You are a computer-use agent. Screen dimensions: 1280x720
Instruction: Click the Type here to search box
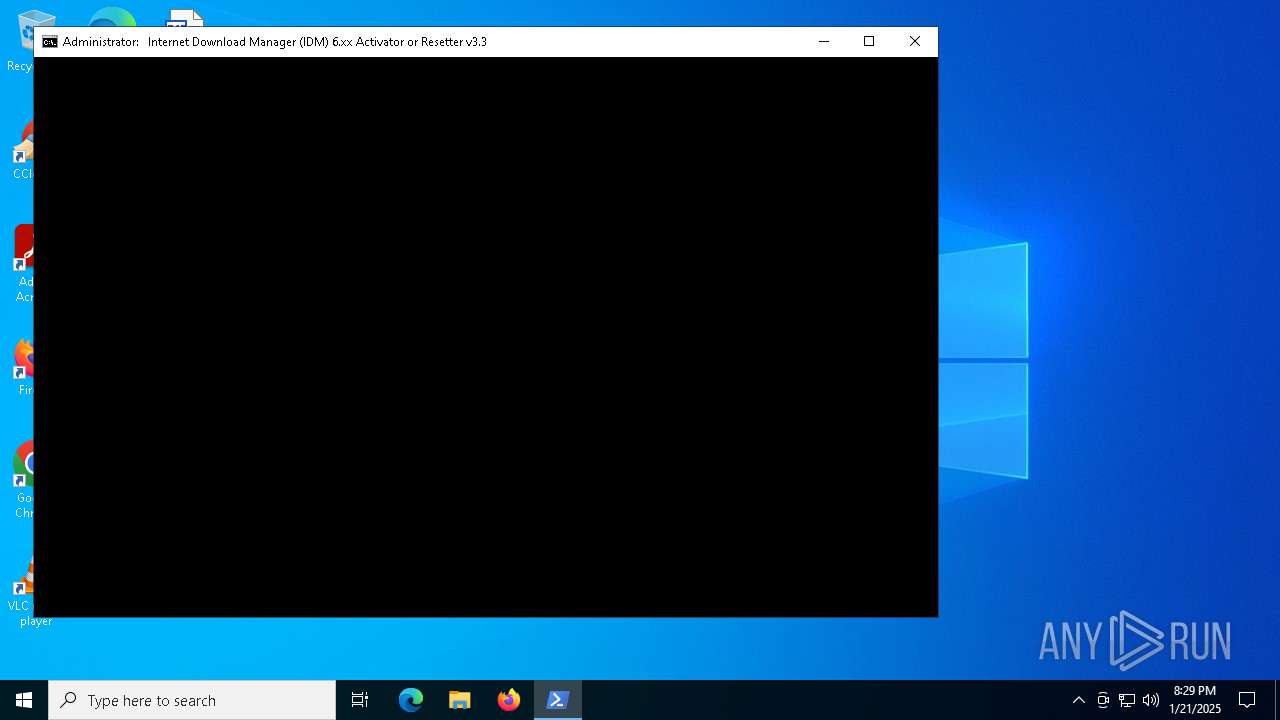[x=192, y=700]
